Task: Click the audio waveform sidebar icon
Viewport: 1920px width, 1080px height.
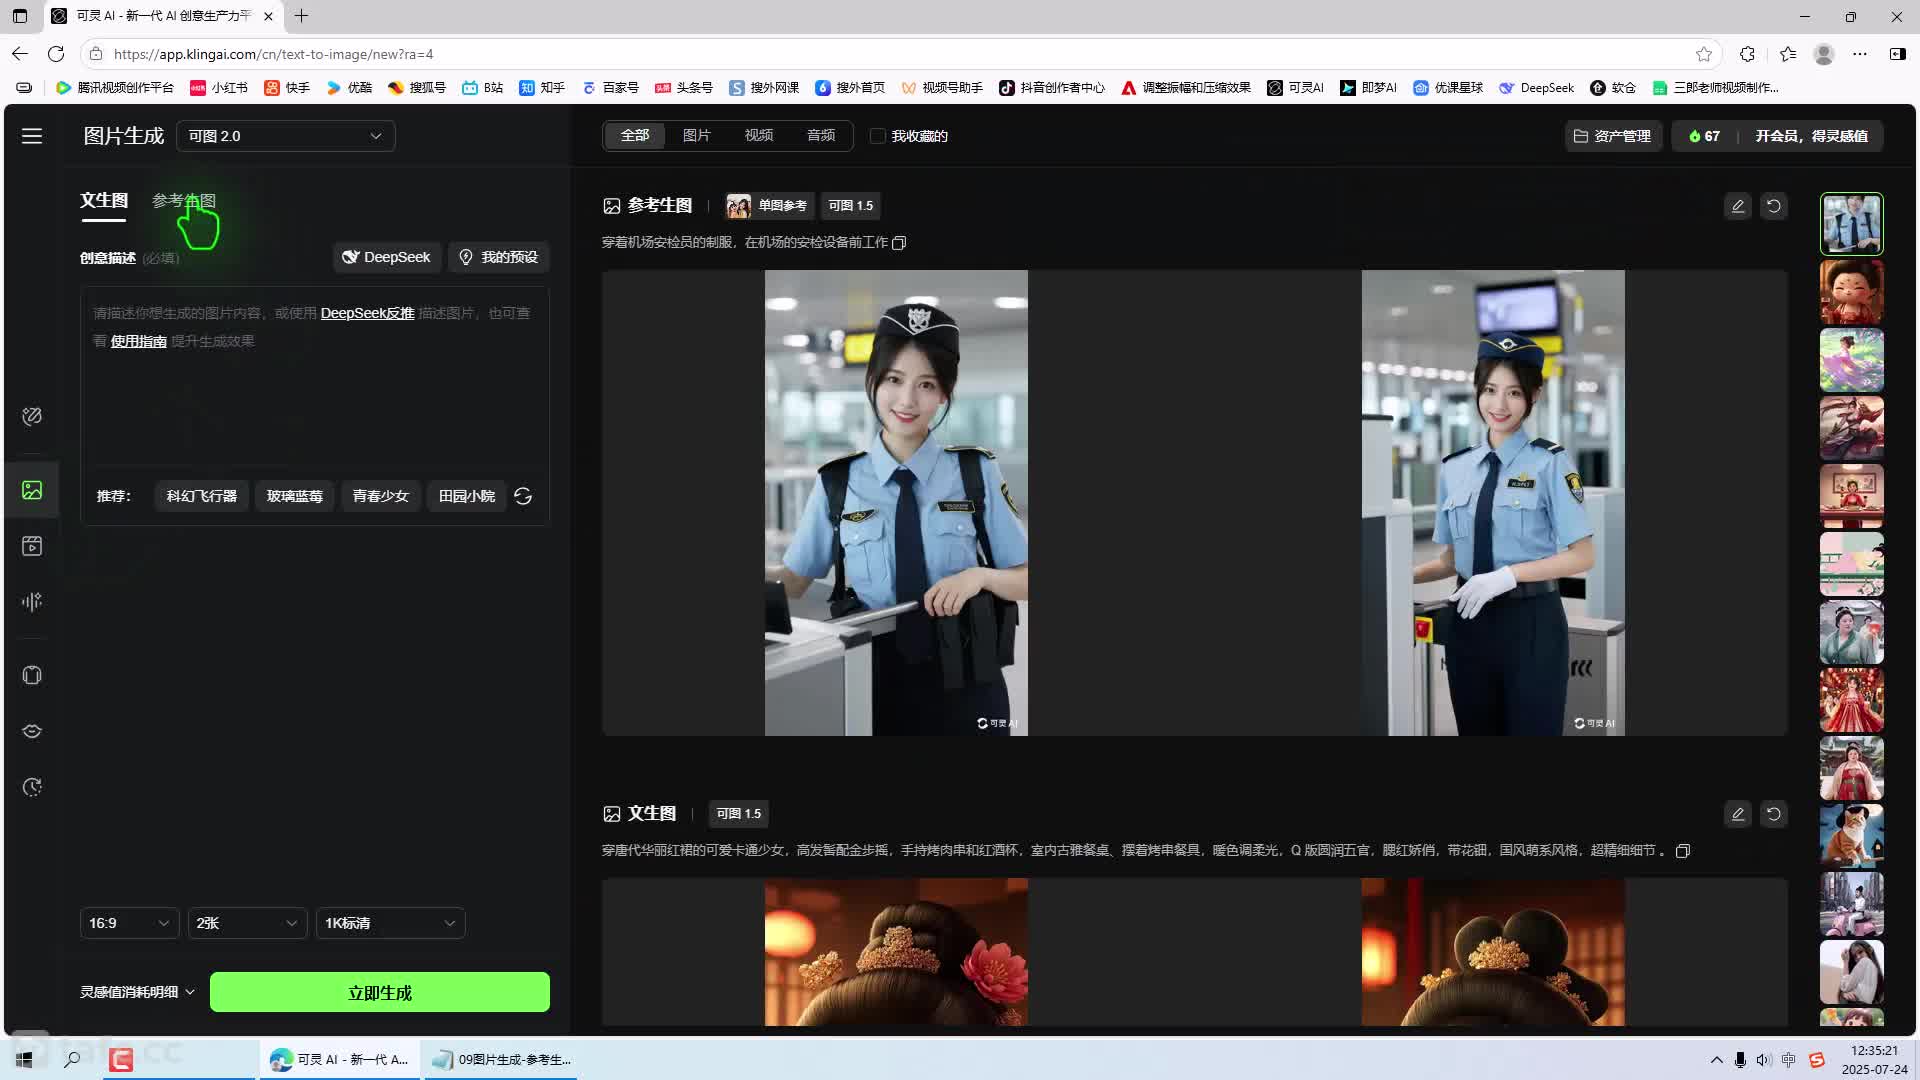Action: [x=32, y=601]
